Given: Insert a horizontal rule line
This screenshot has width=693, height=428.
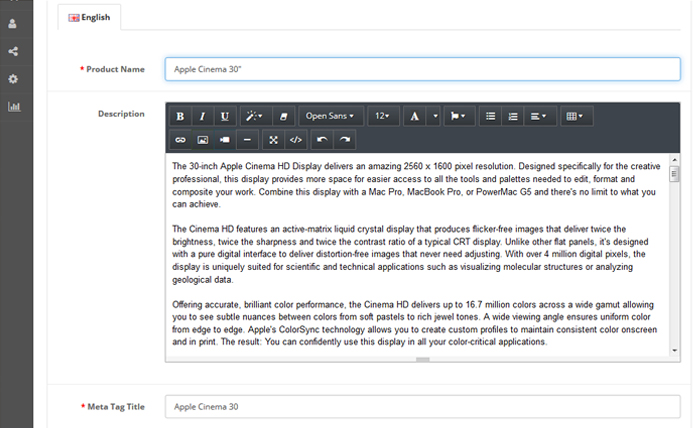Looking at the screenshot, I should coord(247,140).
